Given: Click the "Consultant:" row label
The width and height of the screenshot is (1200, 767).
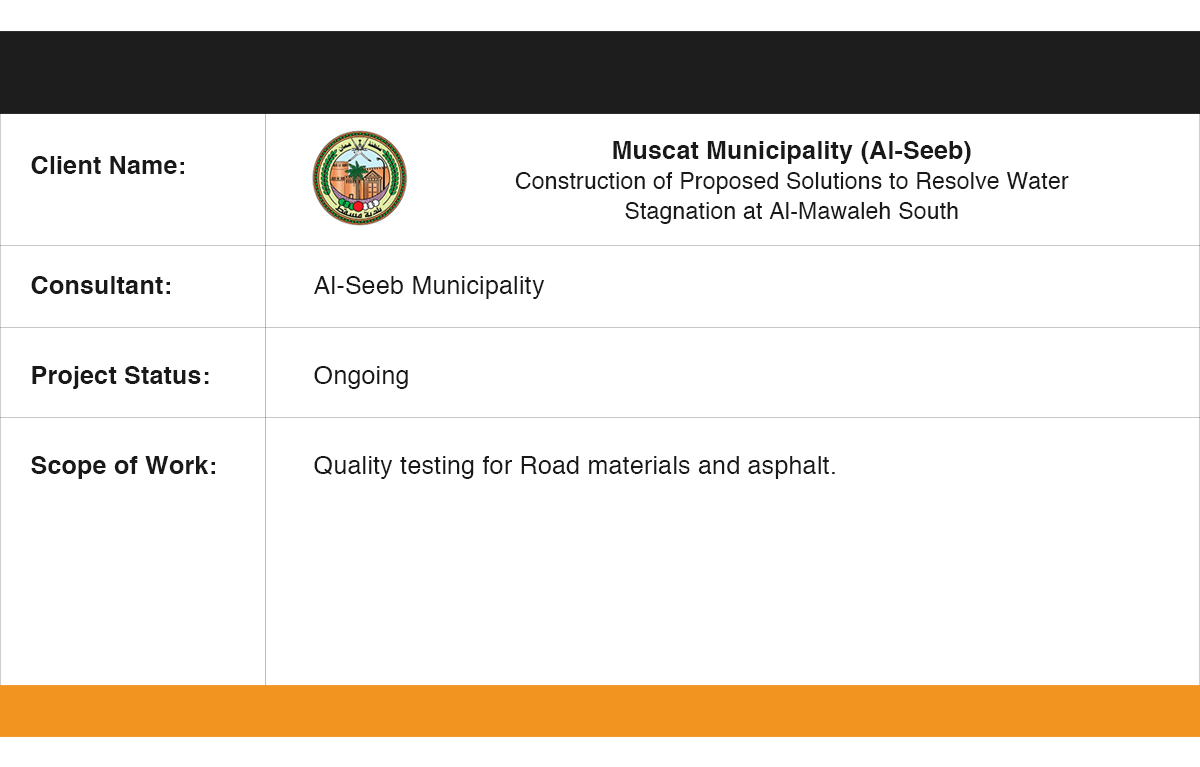Looking at the screenshot, I should point(101,286).
